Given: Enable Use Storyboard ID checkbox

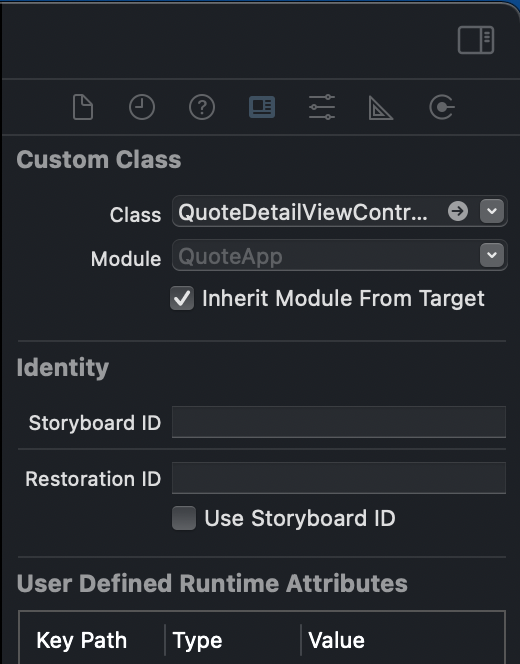Looking at the screenshot, I should point(184,518).
